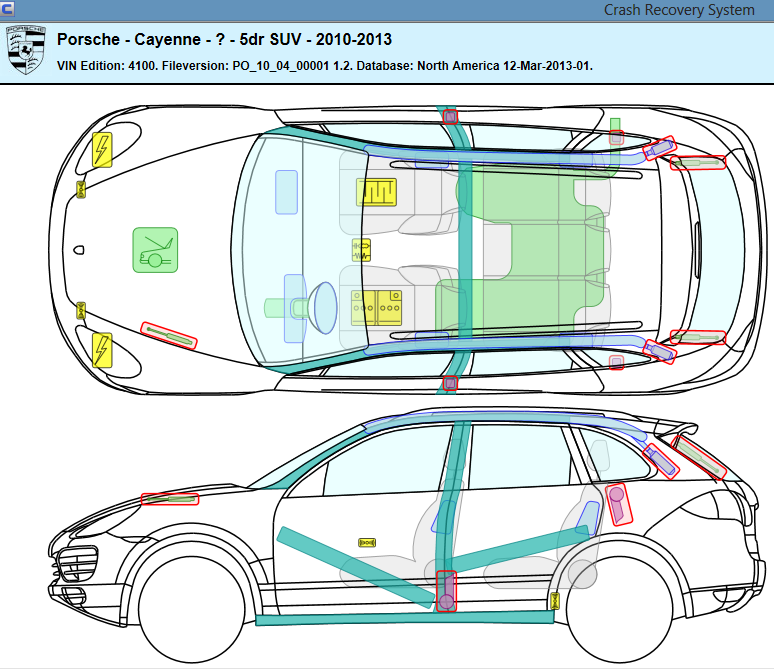Click the driver-side tailgate gas strut in top view
The width and height of the screenshot is (774, 669).
click(x=698, y=338)
